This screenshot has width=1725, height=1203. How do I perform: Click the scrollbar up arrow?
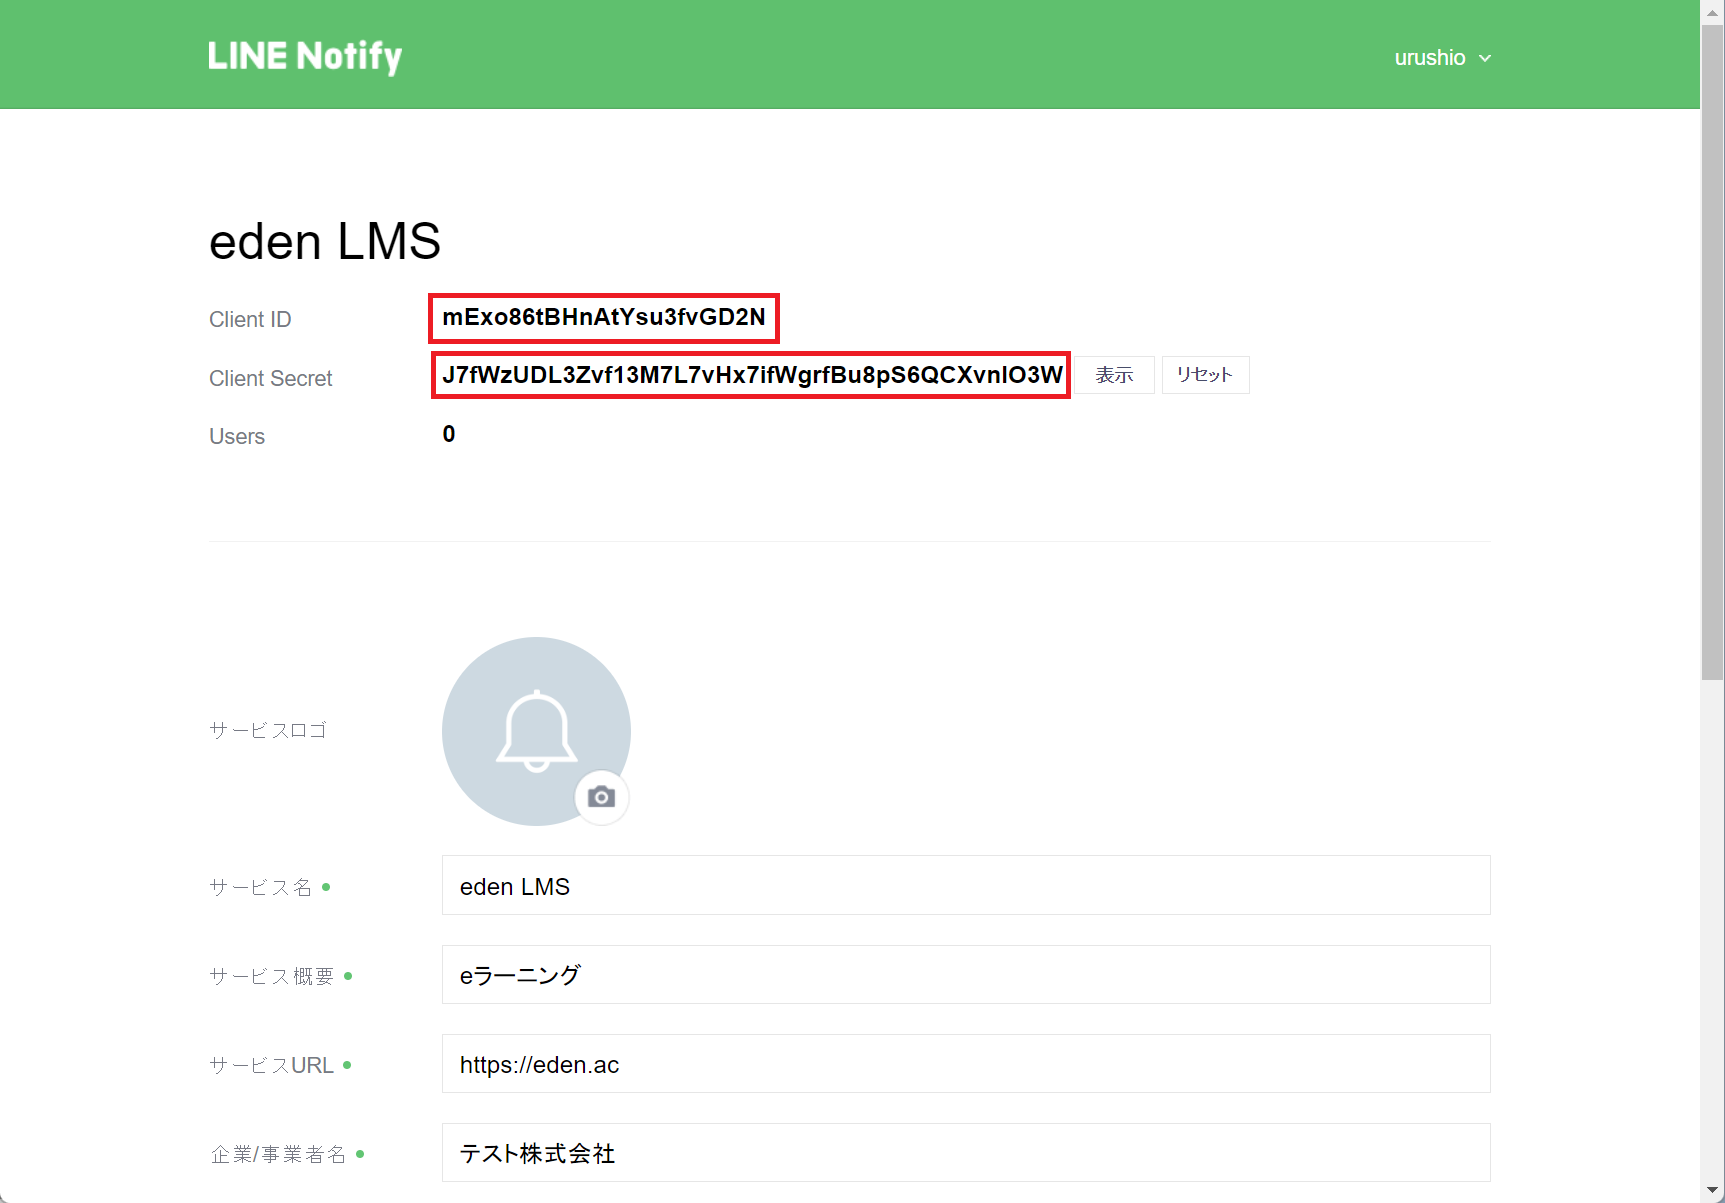1713,11
